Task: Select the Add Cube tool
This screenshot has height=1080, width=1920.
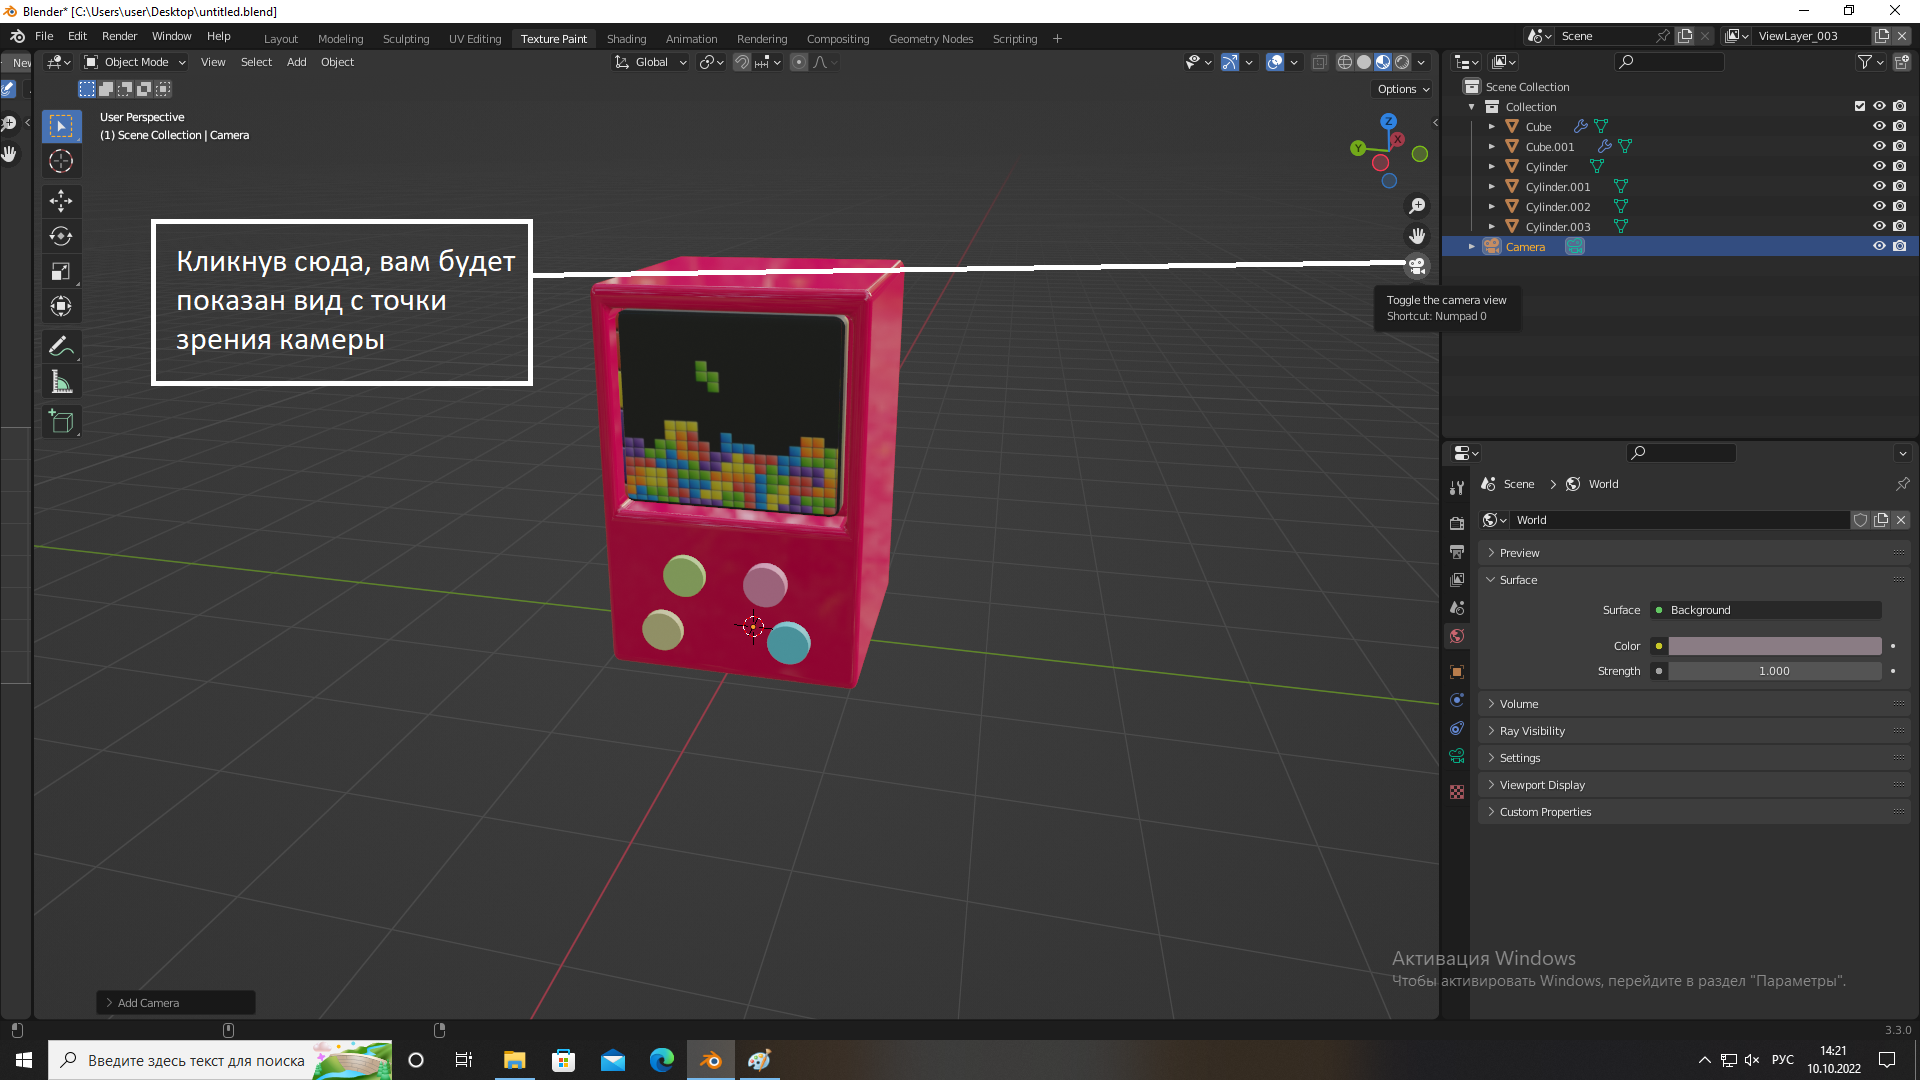Action: coord(61,421)
